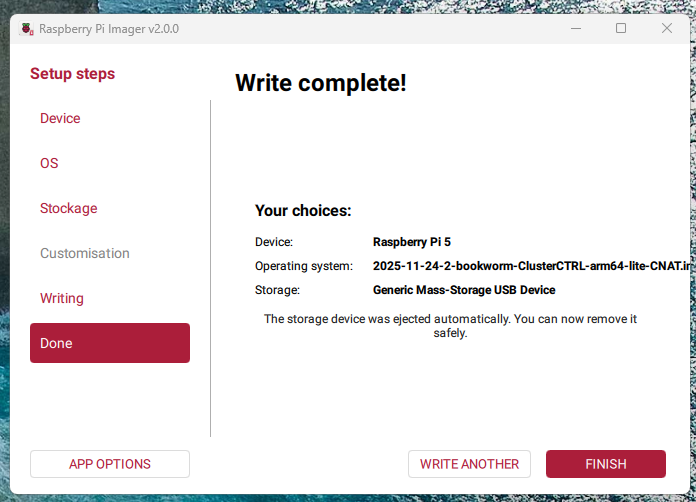Select the highlighted Done step
696x502 pixels.
(x=110, y=343)
